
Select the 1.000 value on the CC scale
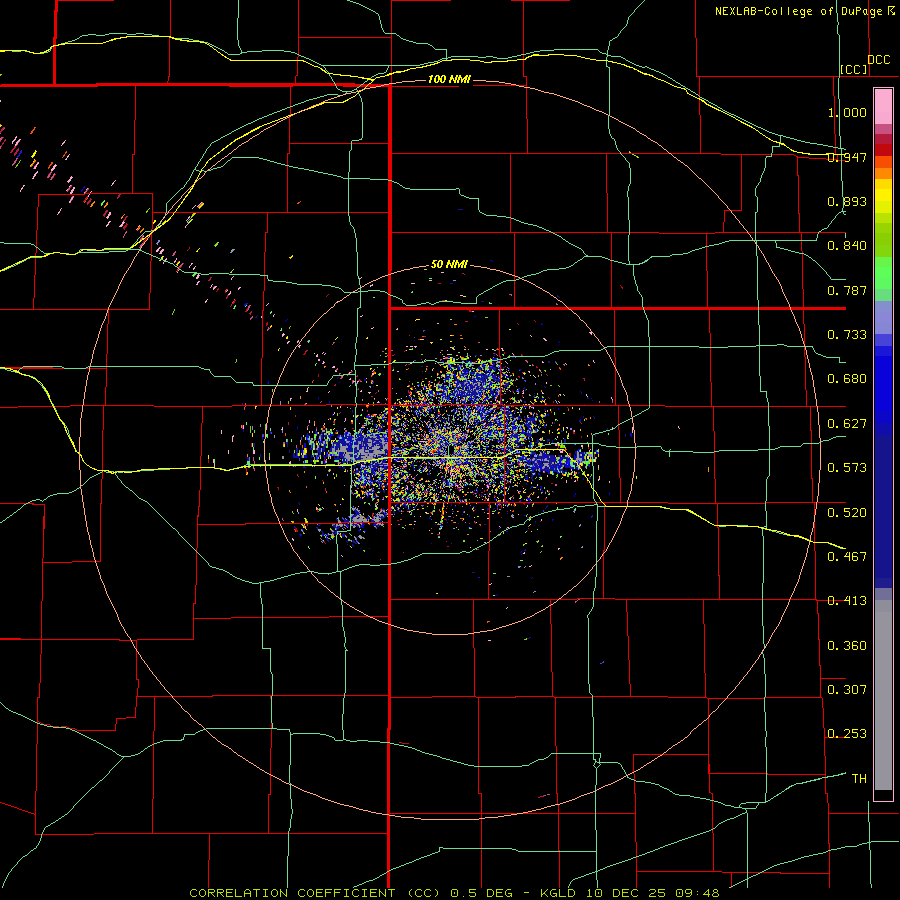847,112
